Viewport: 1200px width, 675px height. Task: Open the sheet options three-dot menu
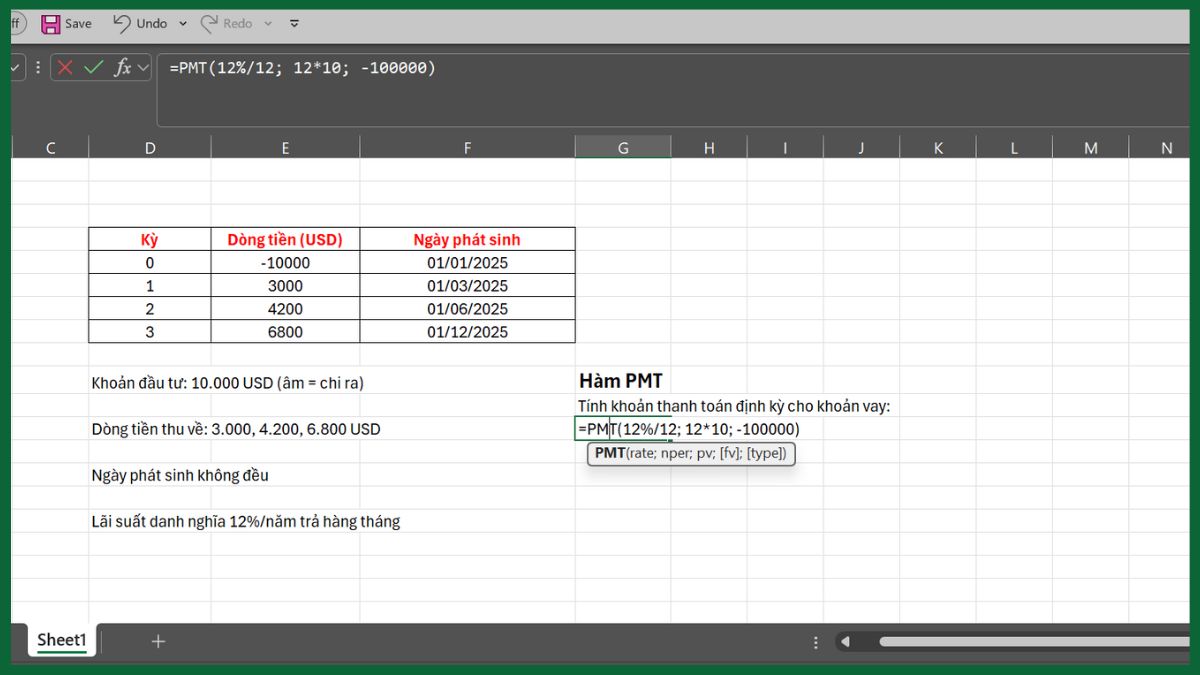[815, 642]
